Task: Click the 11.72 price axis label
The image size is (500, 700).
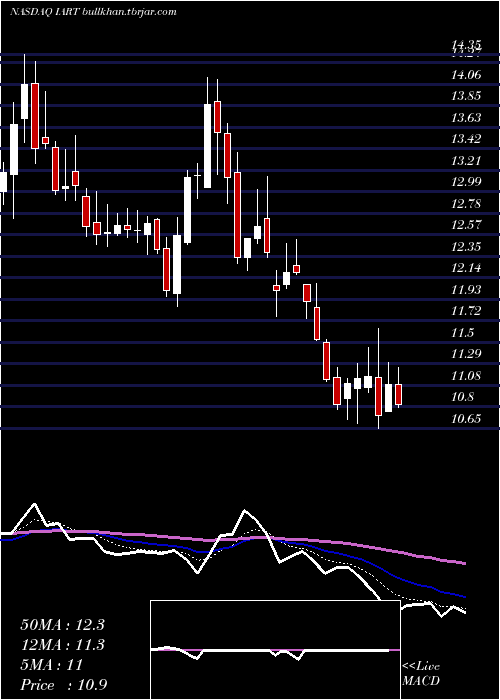Action: tap(466, 311)
